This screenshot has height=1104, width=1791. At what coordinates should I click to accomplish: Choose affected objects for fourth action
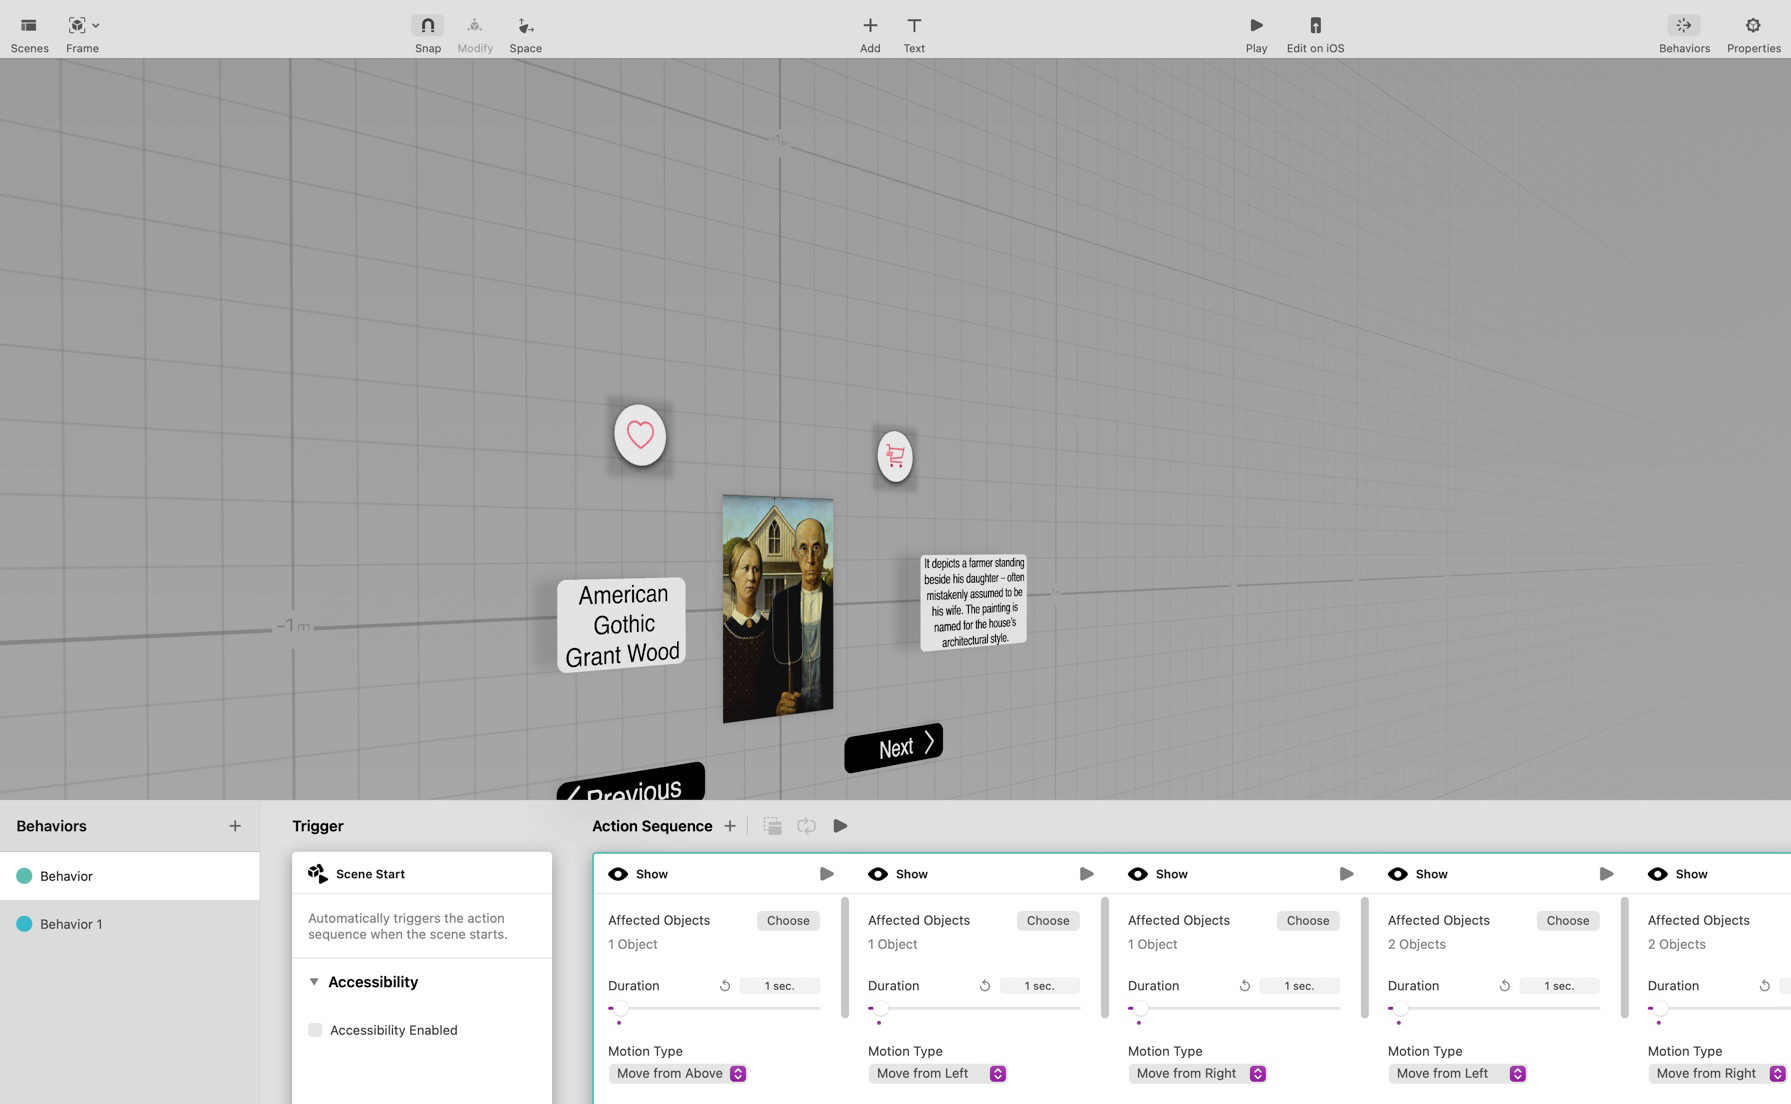coord(1568,921)
